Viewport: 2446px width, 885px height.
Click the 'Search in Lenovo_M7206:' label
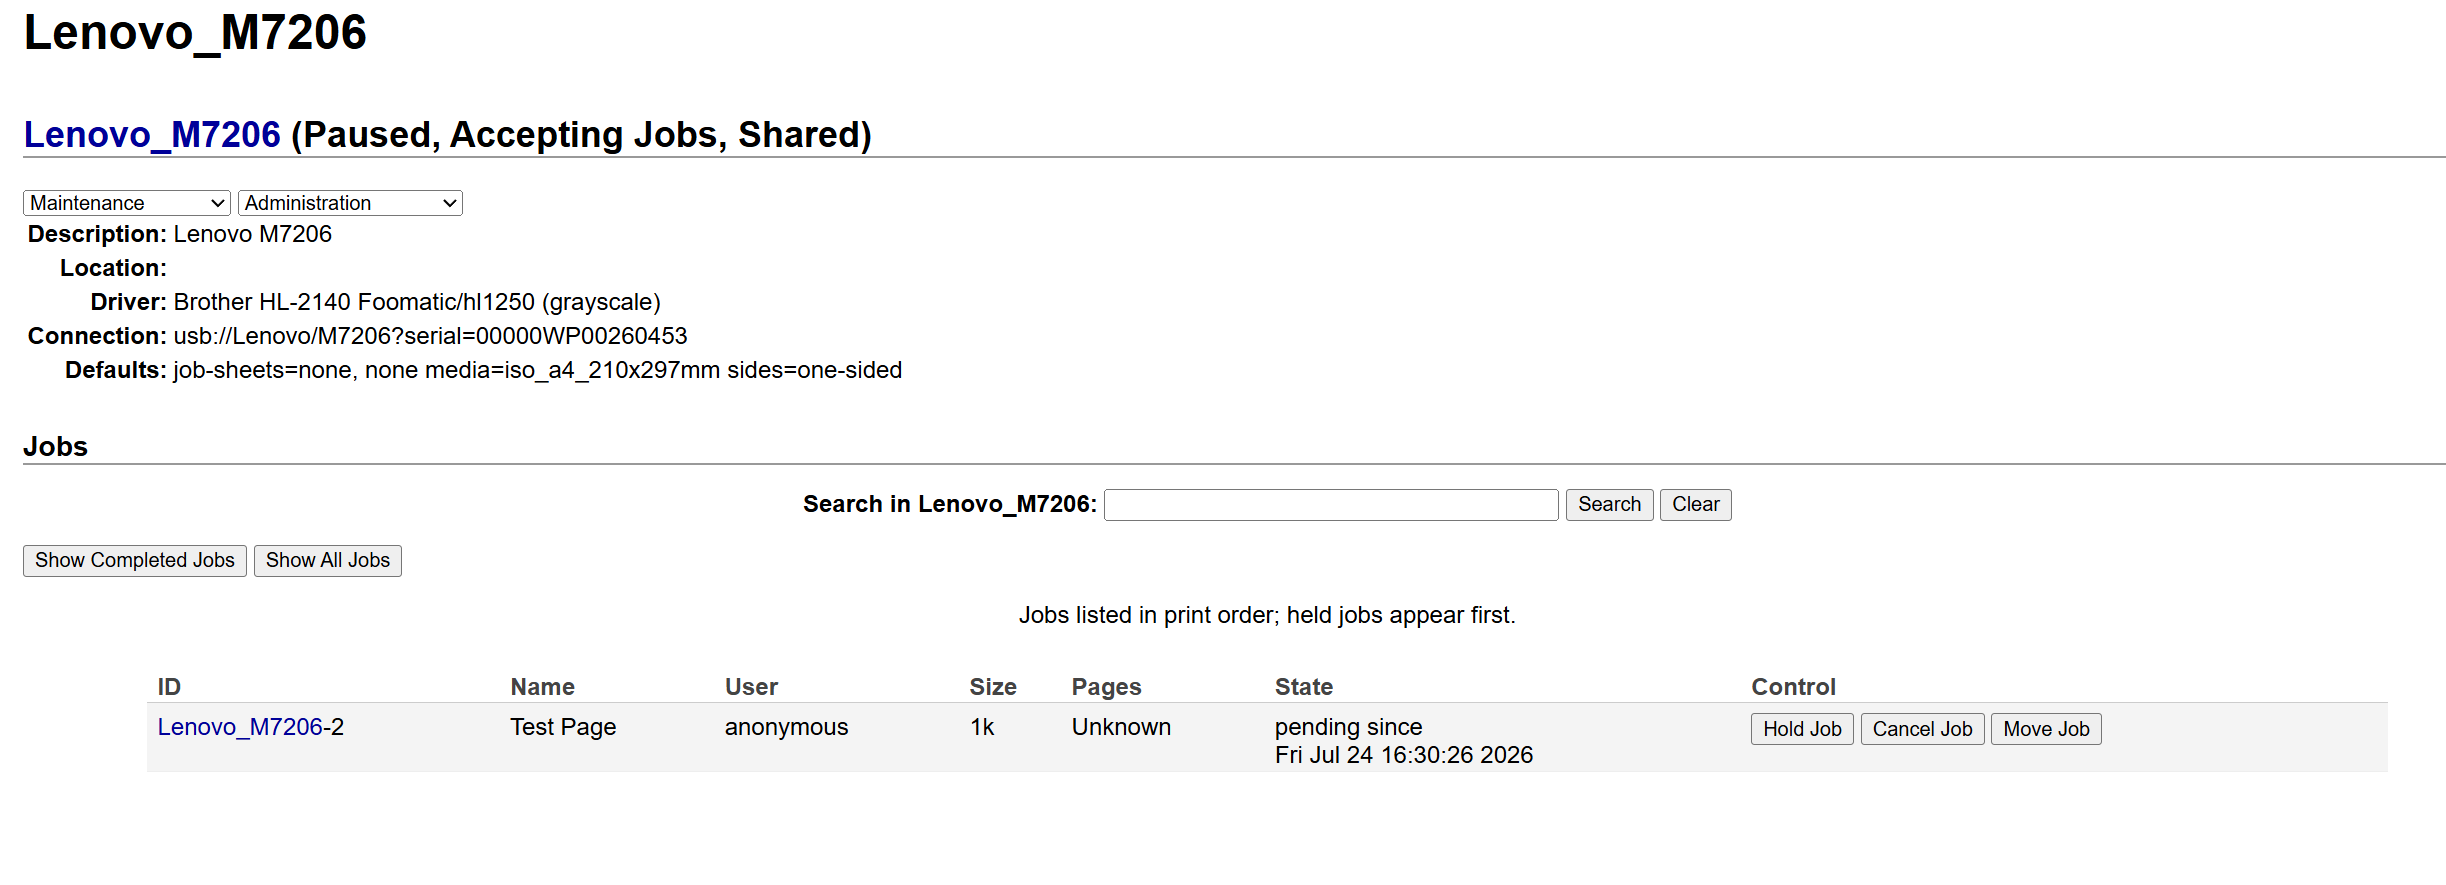(x=950, y=504)
